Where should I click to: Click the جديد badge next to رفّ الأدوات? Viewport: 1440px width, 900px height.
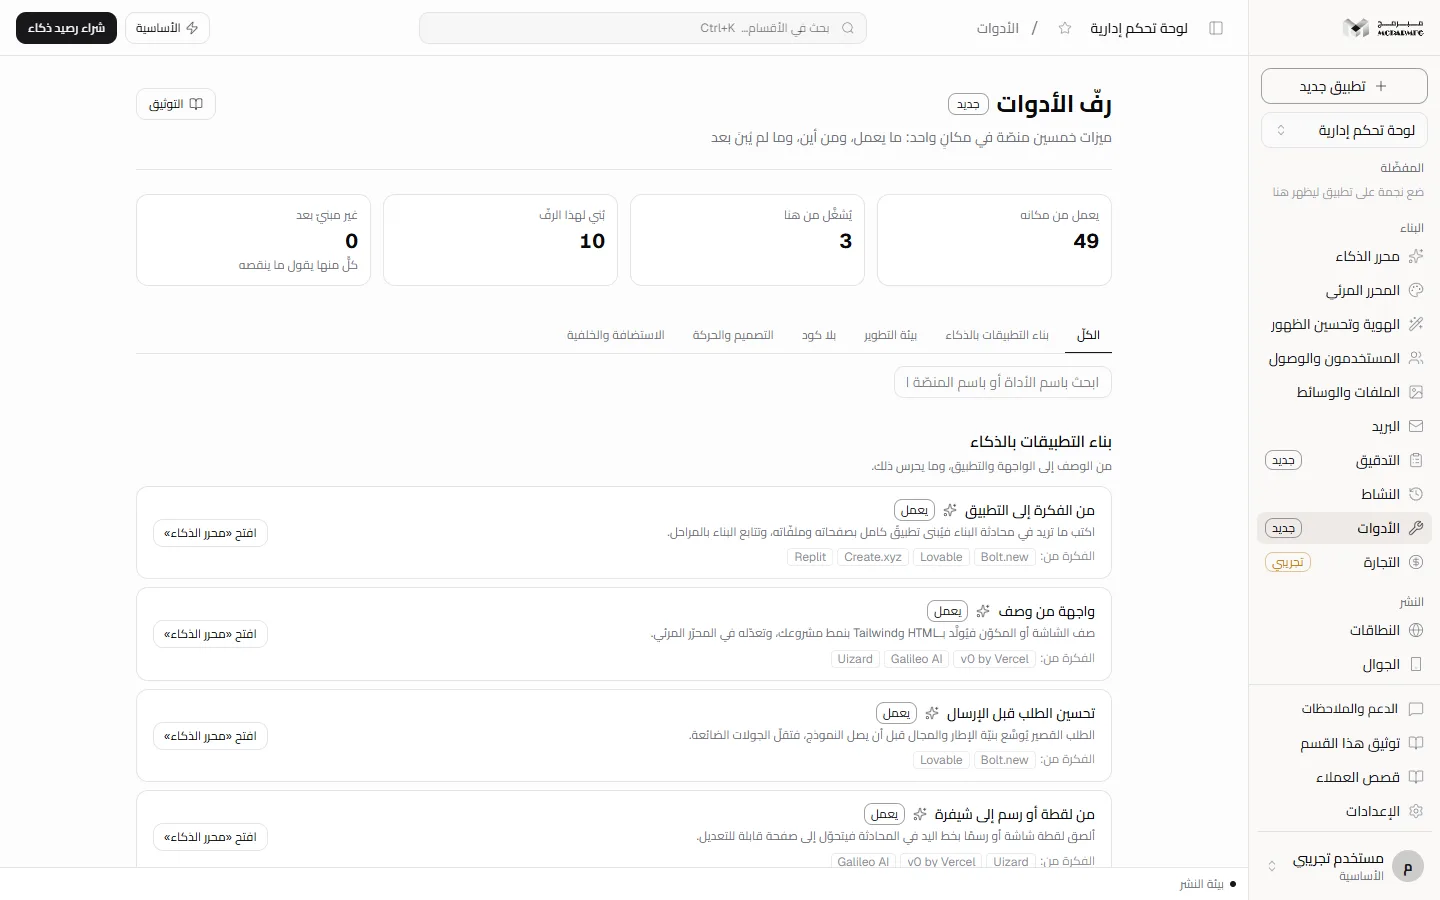click(968, 104)
